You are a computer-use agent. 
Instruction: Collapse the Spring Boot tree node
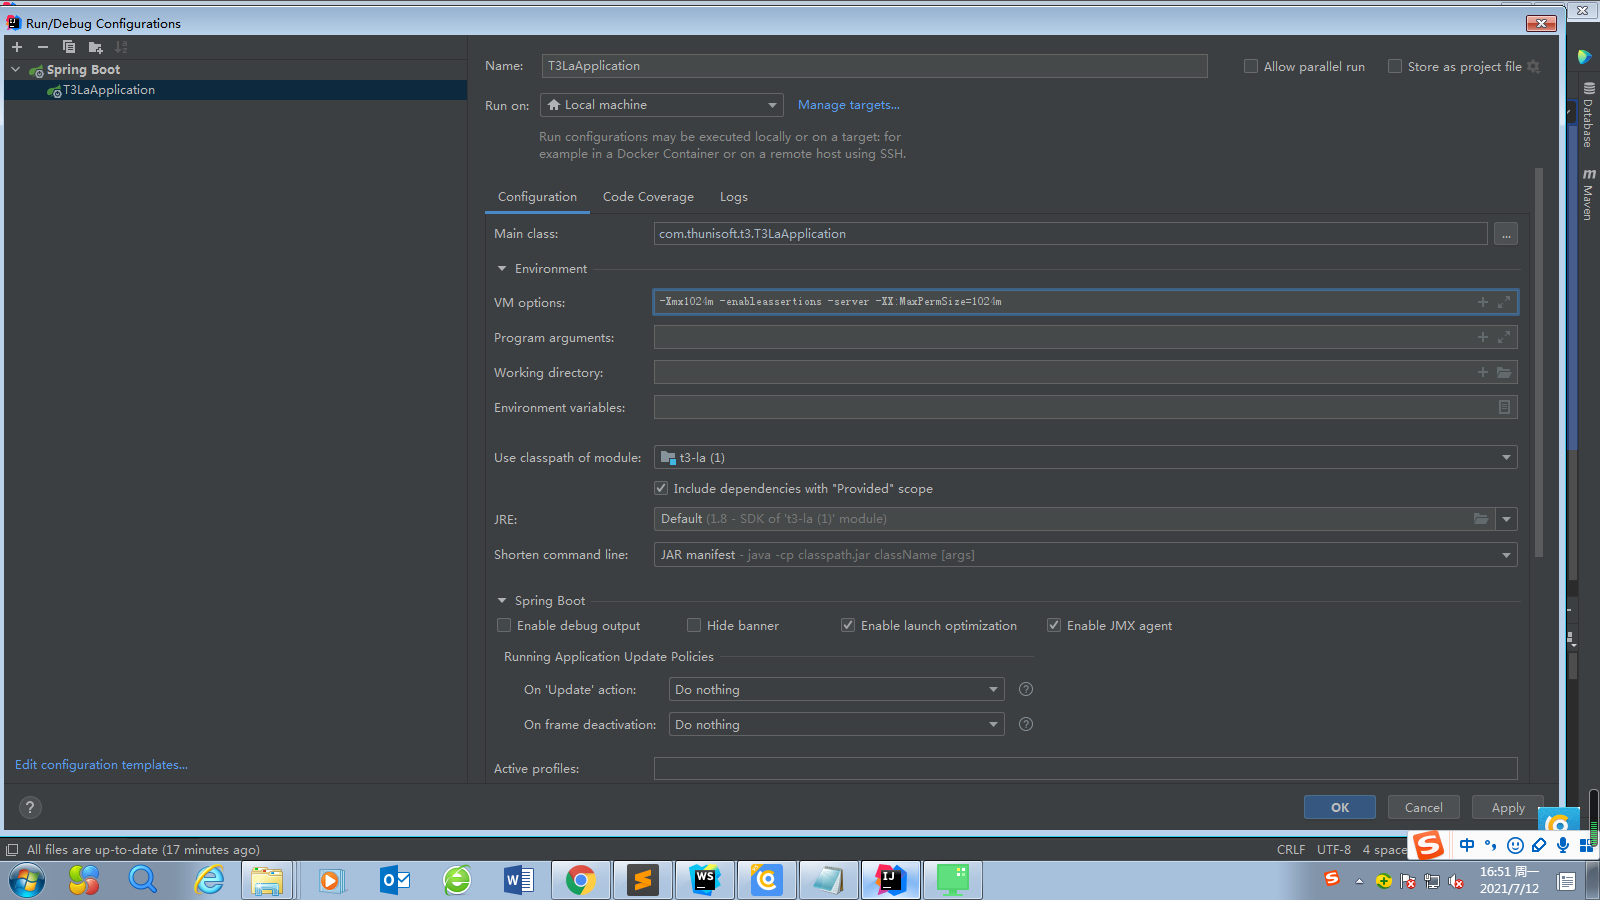tap(16, 70)
